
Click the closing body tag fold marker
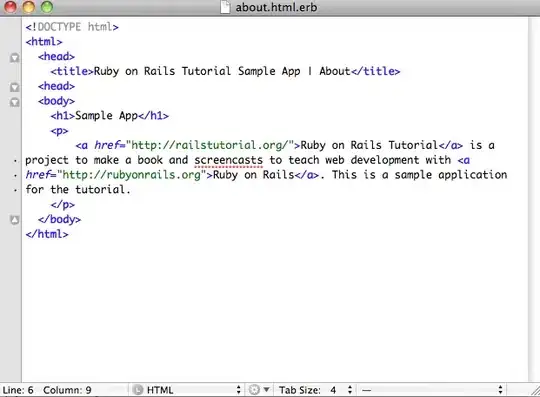pos(14,220)
